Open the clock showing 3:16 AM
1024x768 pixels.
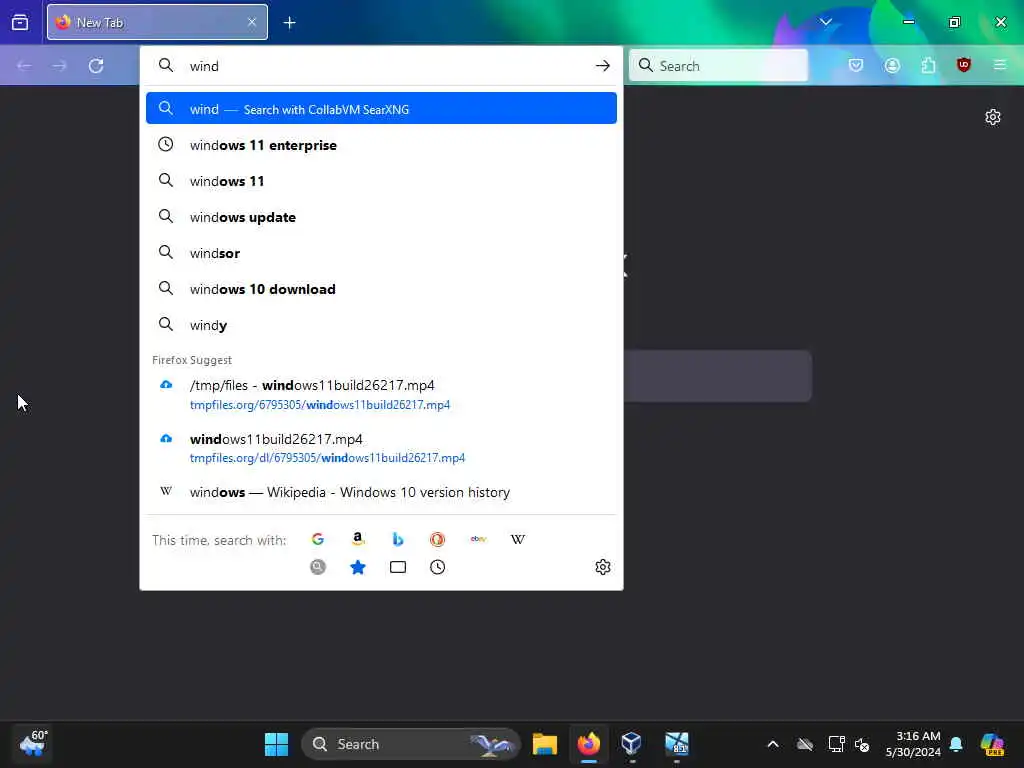(913, 744)
